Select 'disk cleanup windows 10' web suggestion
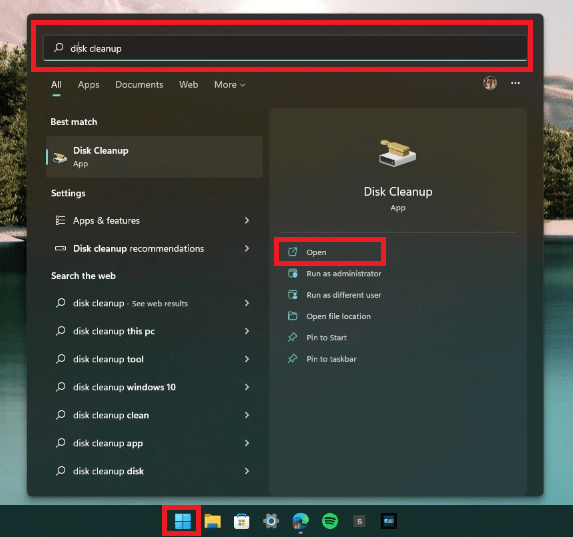 (153, 387)
